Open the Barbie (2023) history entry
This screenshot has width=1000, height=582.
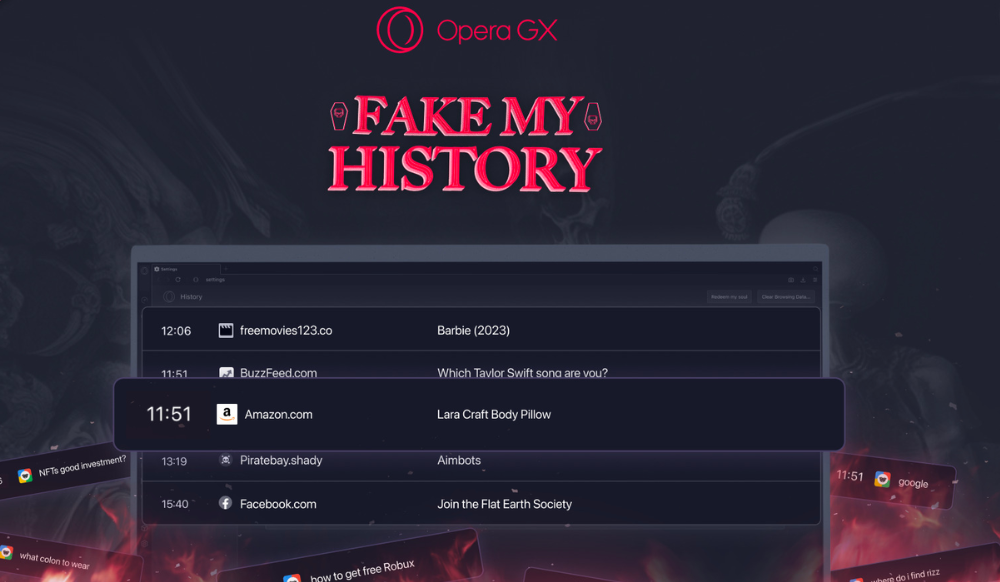click(472, 330)
